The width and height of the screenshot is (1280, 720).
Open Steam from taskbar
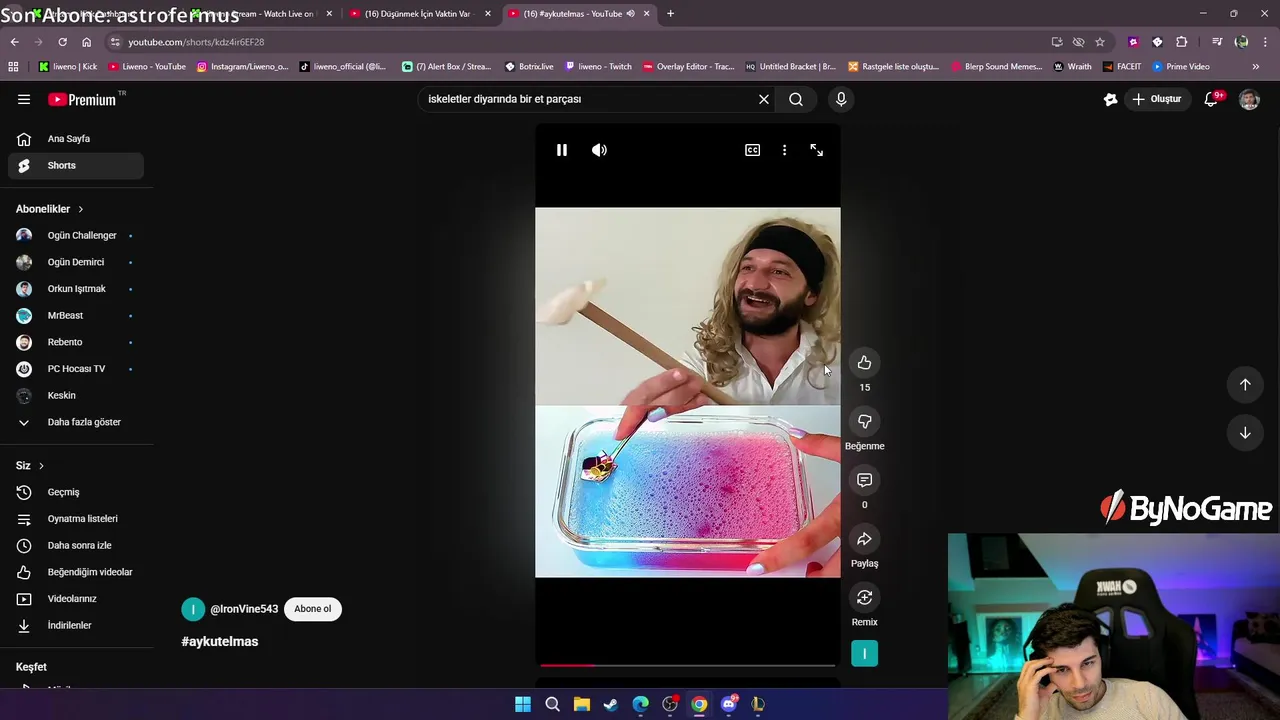coord(611,705)
